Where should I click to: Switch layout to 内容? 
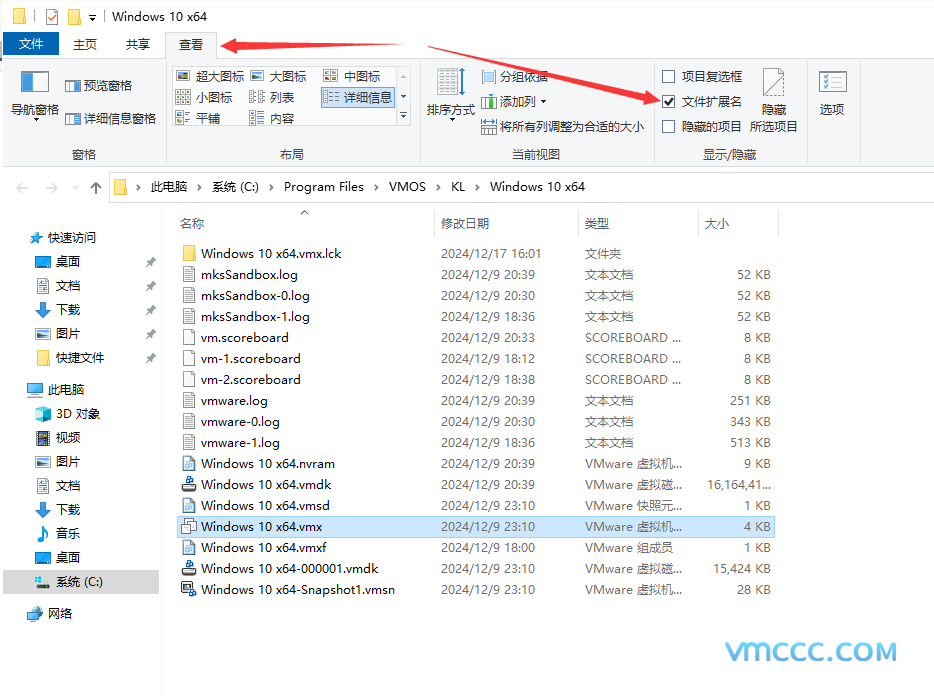click(272, 118)
